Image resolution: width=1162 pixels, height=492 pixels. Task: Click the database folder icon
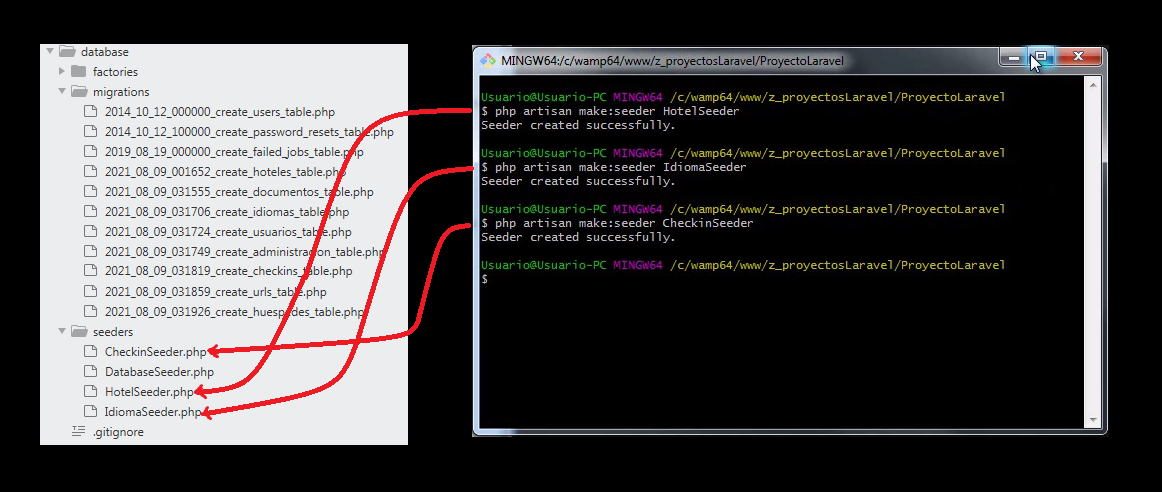pos(67,52)
